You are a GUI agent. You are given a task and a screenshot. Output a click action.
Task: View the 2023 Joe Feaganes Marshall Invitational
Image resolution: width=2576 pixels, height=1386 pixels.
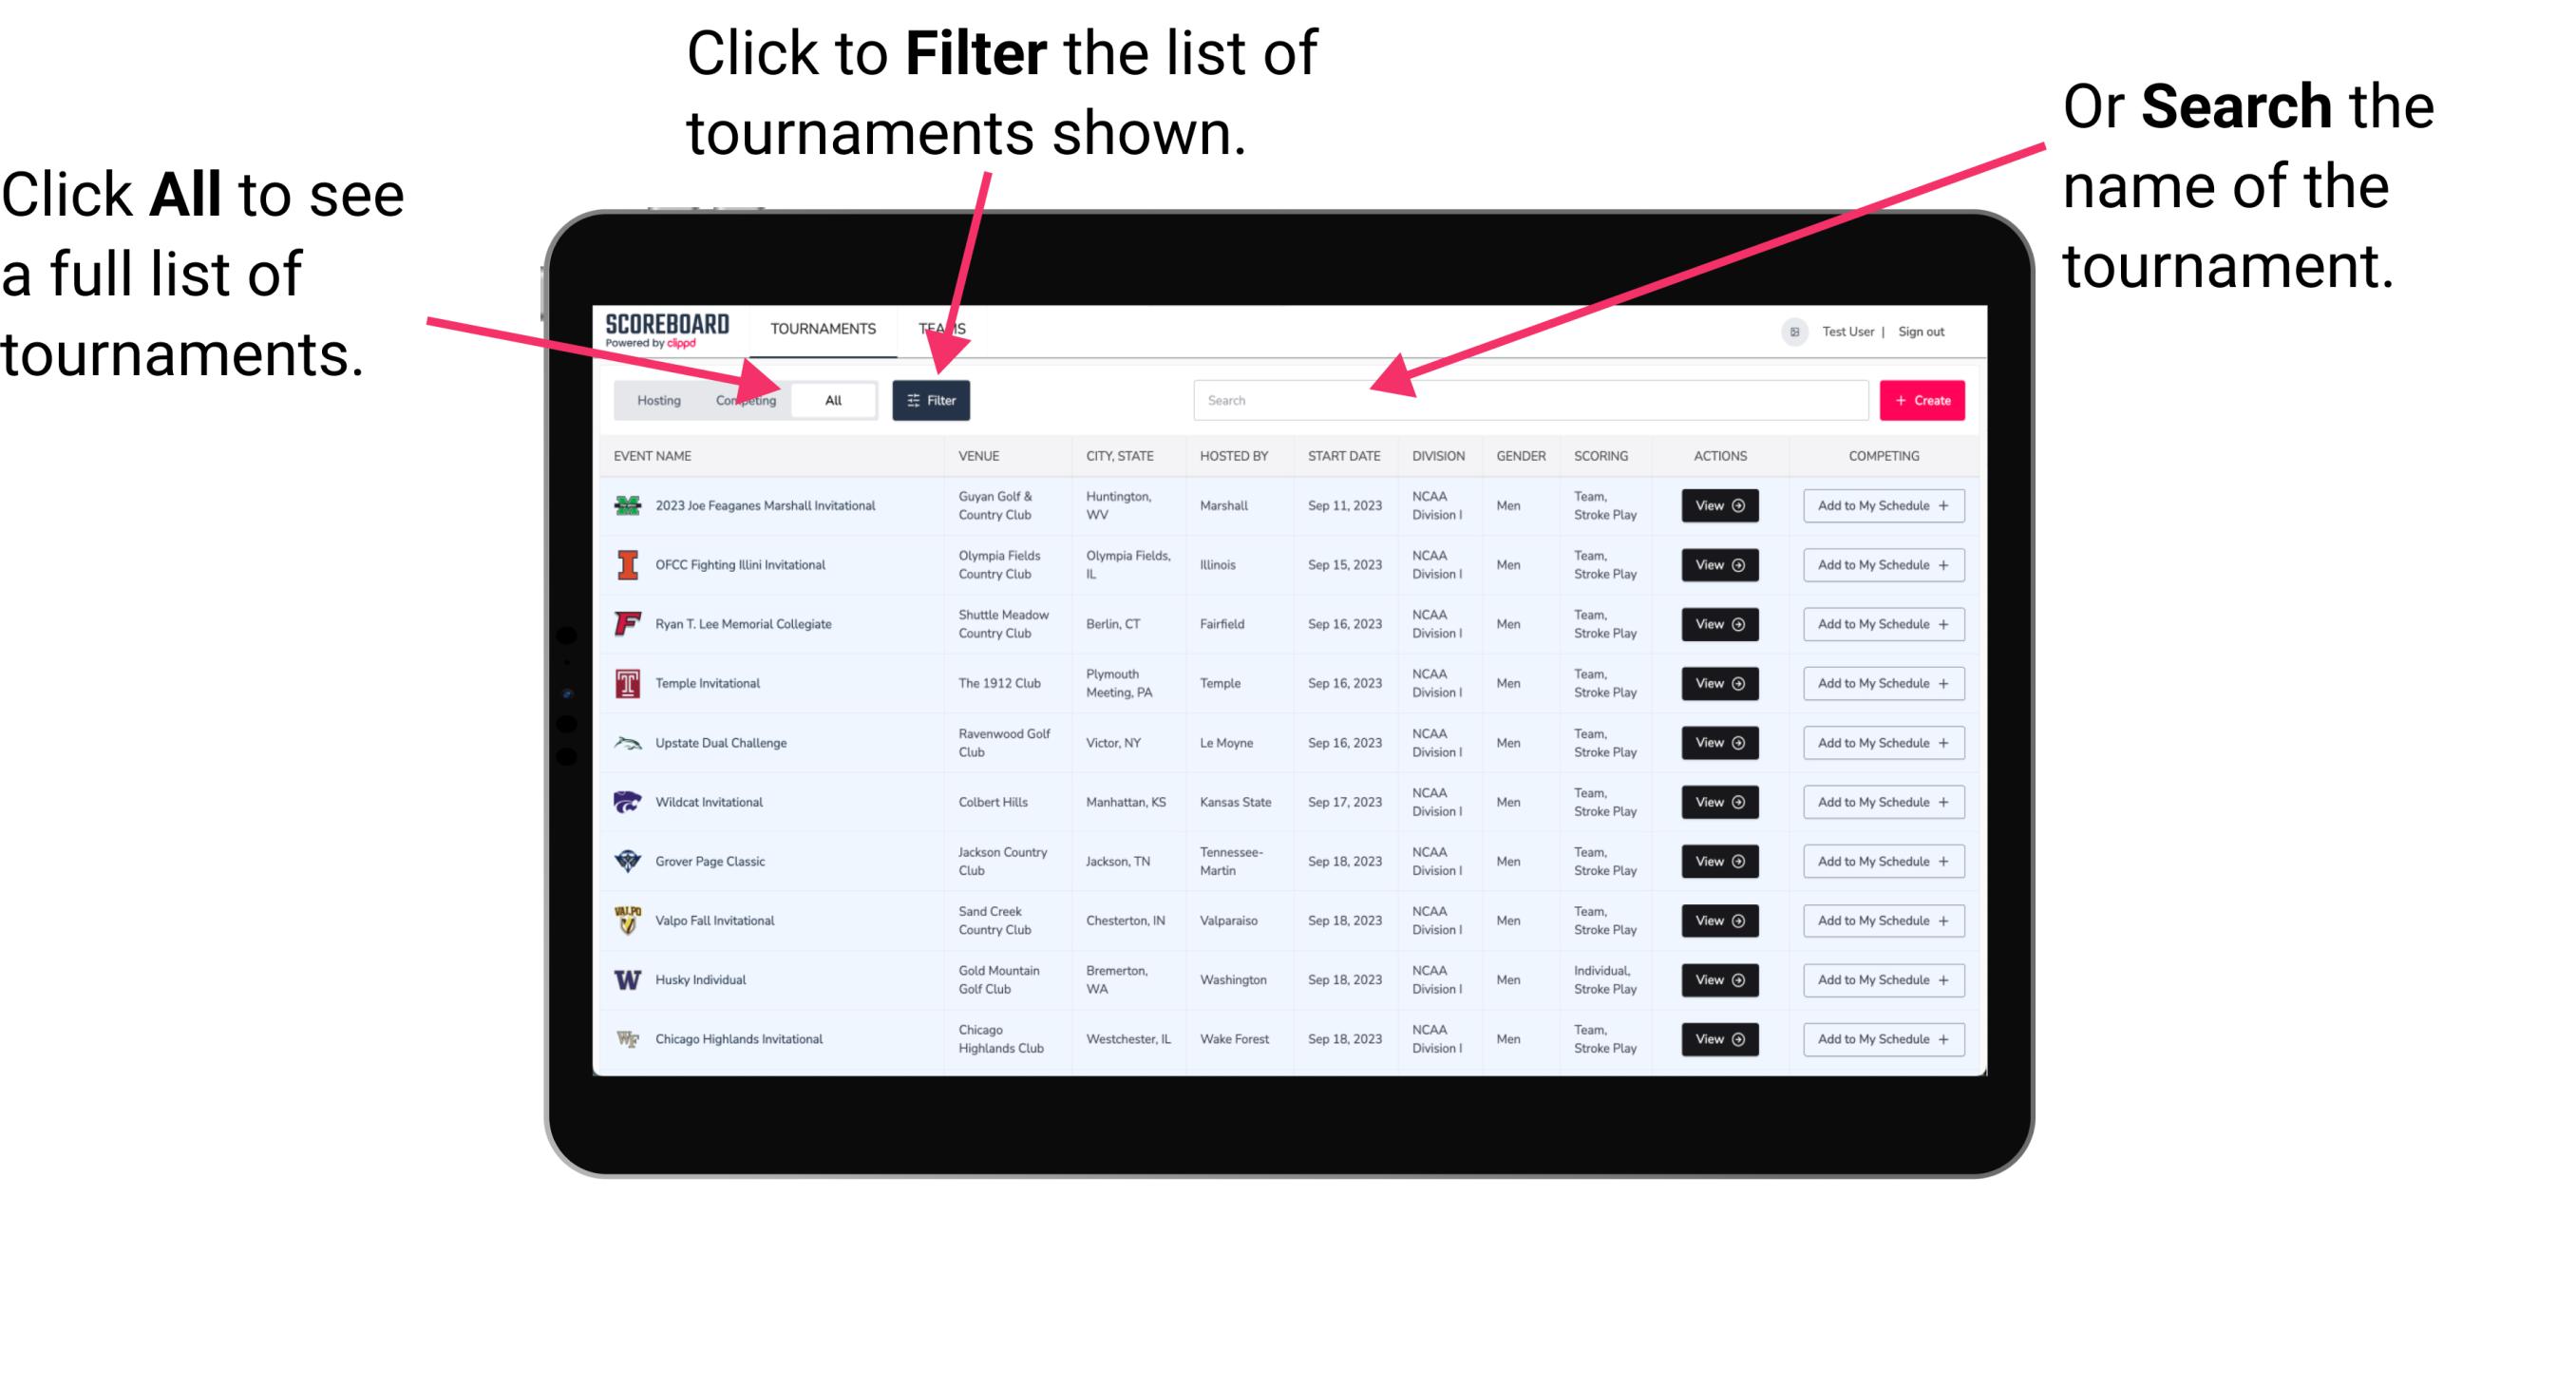click(x=1719, y=505)
